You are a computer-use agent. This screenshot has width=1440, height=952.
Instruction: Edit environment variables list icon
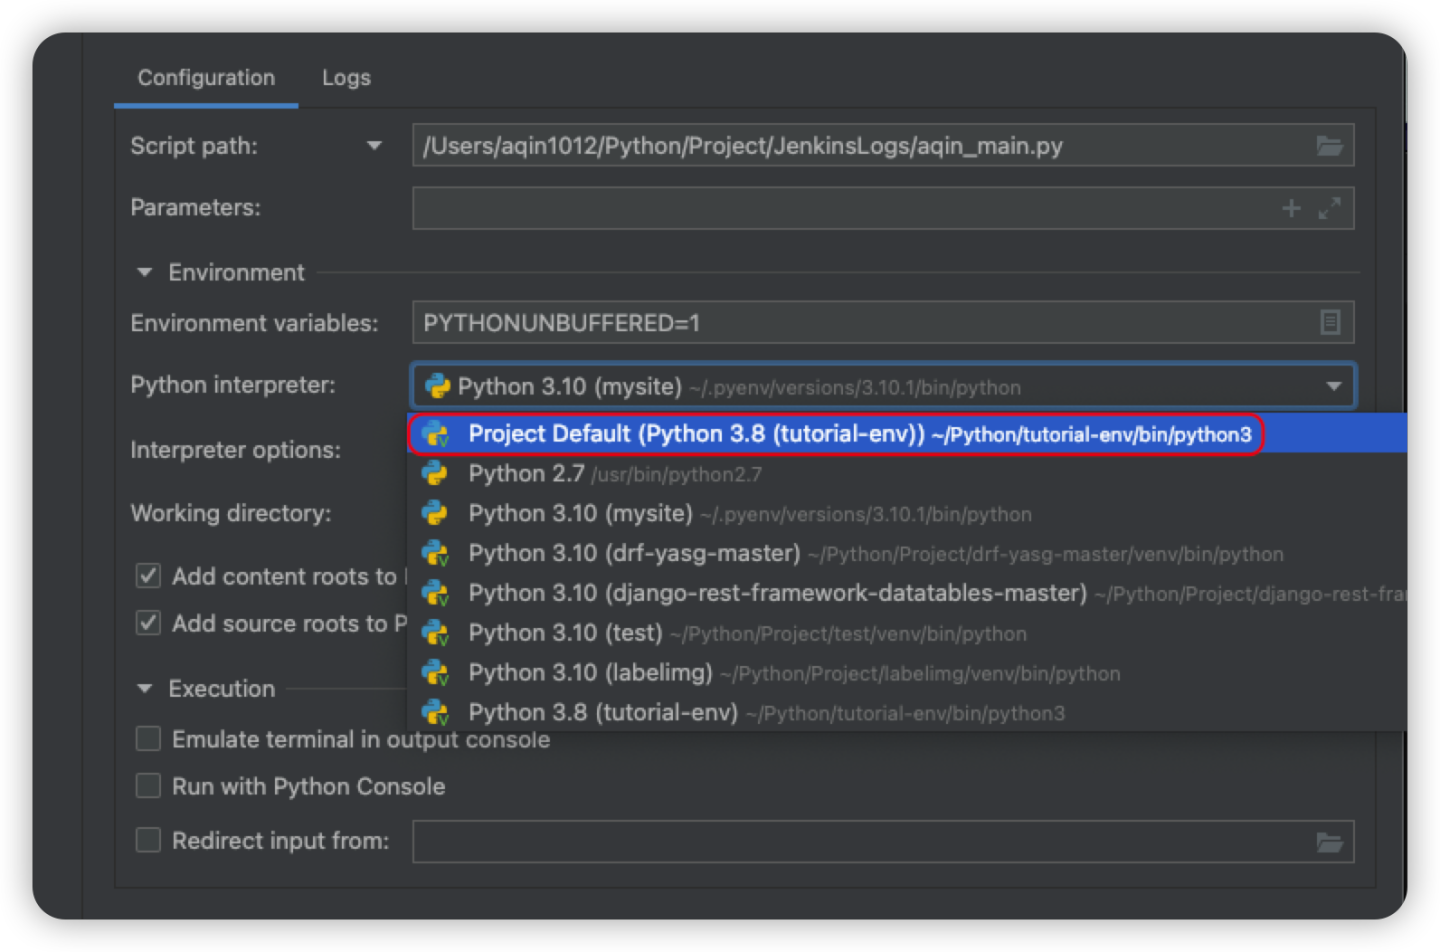coord(1329,323)
